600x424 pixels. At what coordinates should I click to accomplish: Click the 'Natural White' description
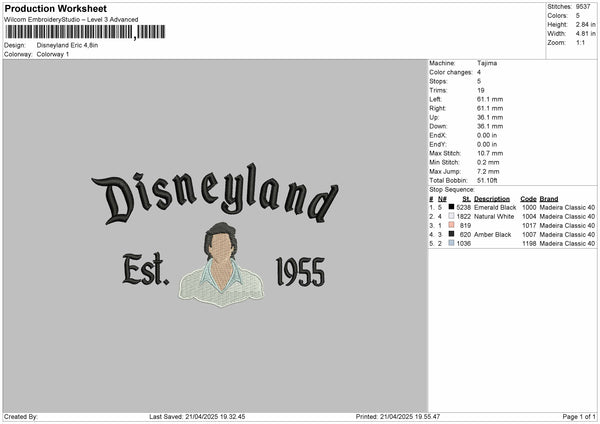(x=494, y=217)
